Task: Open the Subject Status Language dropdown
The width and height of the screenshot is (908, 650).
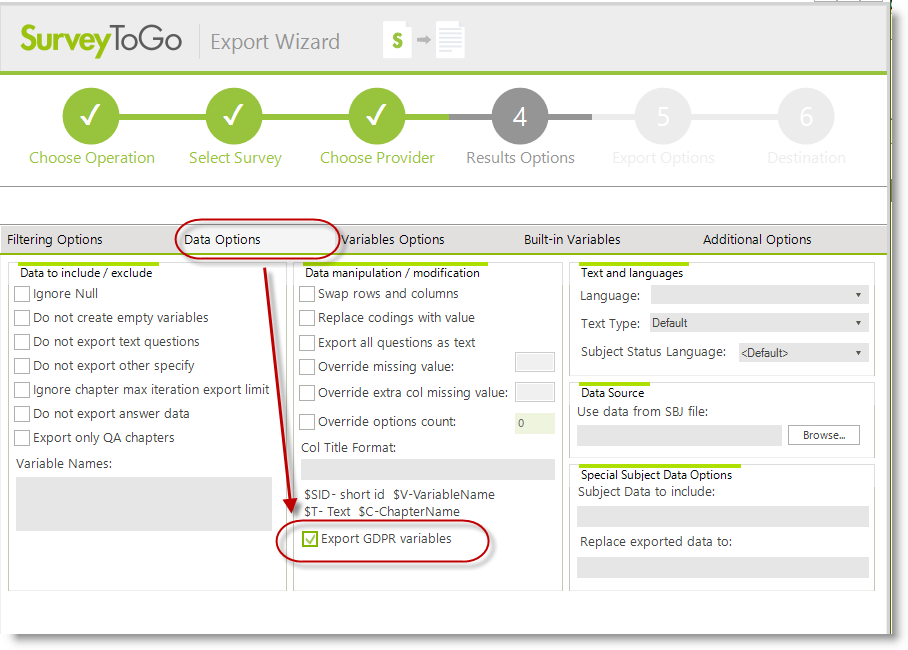Action: click(x=803, y=352)
